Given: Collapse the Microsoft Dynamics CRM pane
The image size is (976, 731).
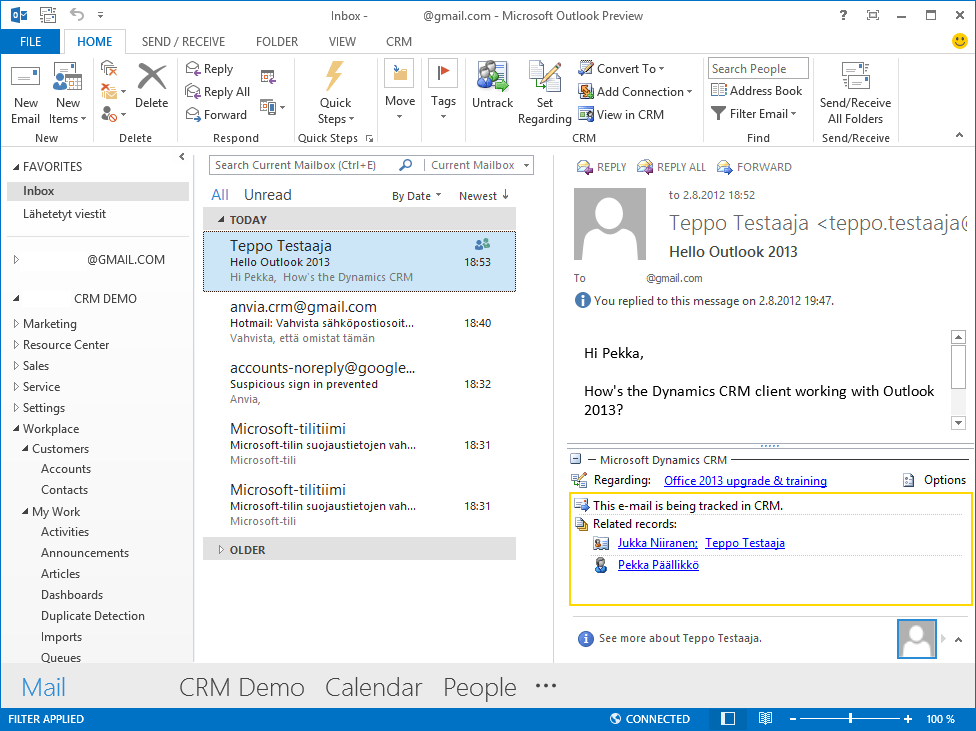Looking at the screenshot, I should click(576, 460).
